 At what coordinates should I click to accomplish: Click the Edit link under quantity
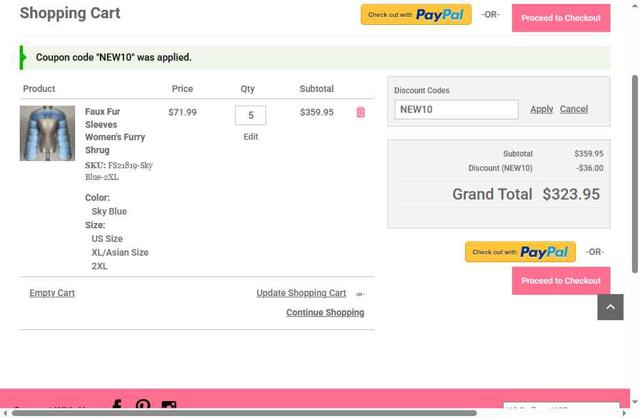pos(251,137)
